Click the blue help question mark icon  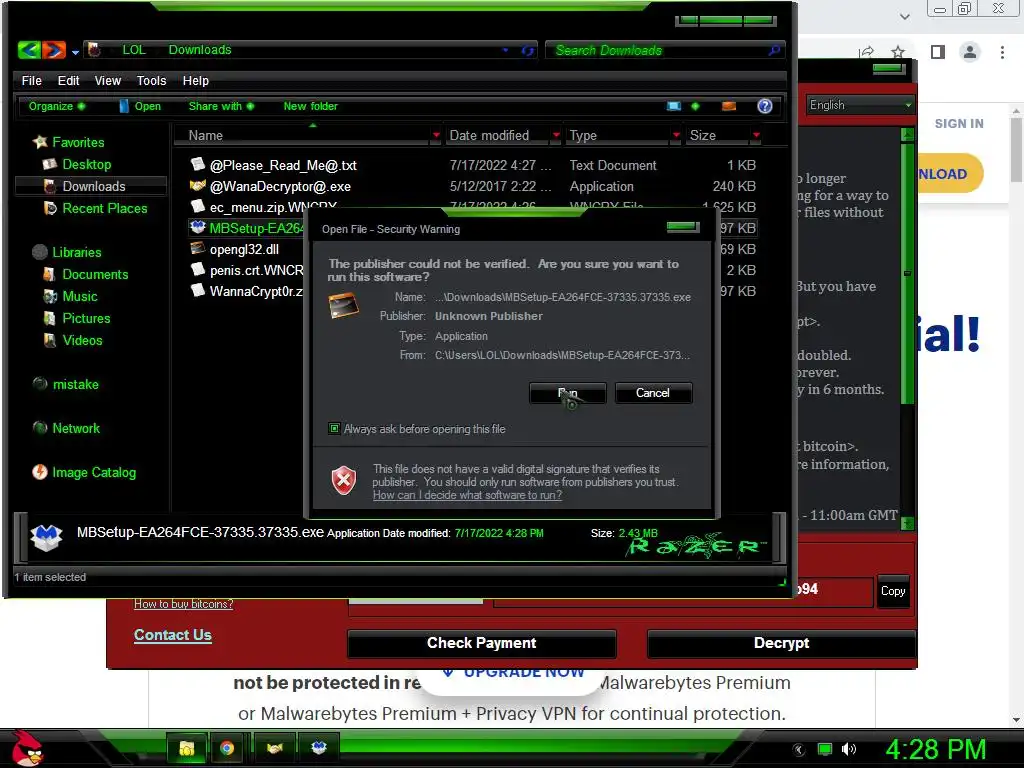click(764, 106)
